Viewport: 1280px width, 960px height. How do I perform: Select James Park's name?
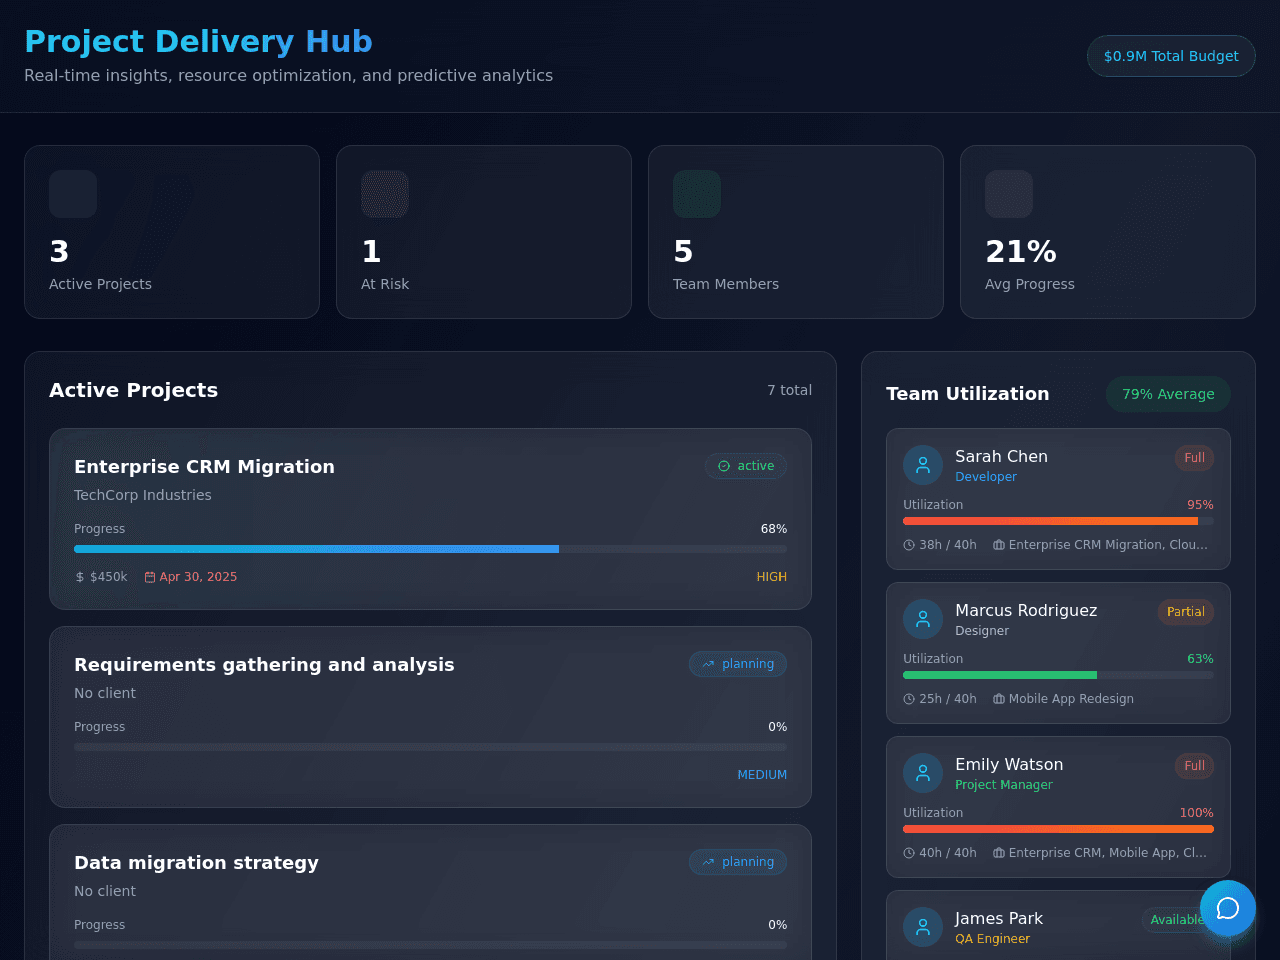(x=999, y=918)
